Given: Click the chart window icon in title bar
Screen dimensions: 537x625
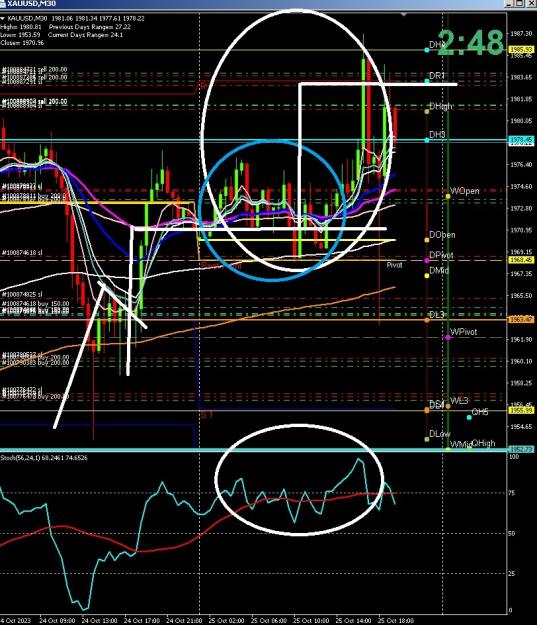Looking at the screenshot, I should coord(2,4).
